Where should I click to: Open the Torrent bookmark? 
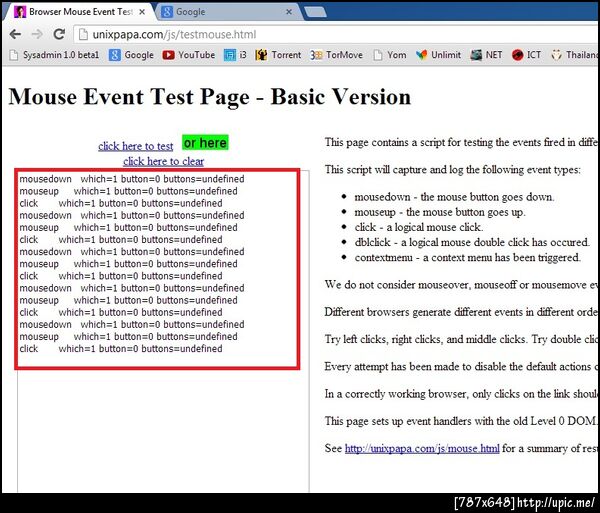point(278,55)
